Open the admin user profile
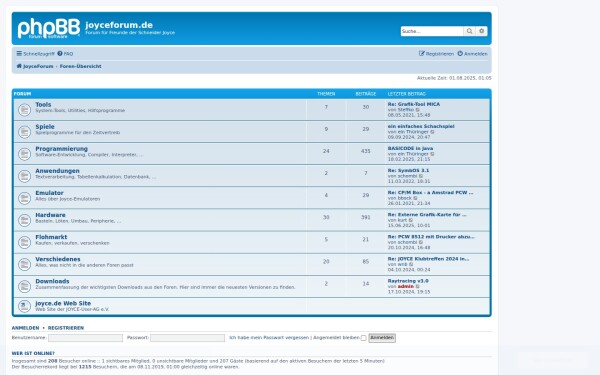 [x=406, y=287]
